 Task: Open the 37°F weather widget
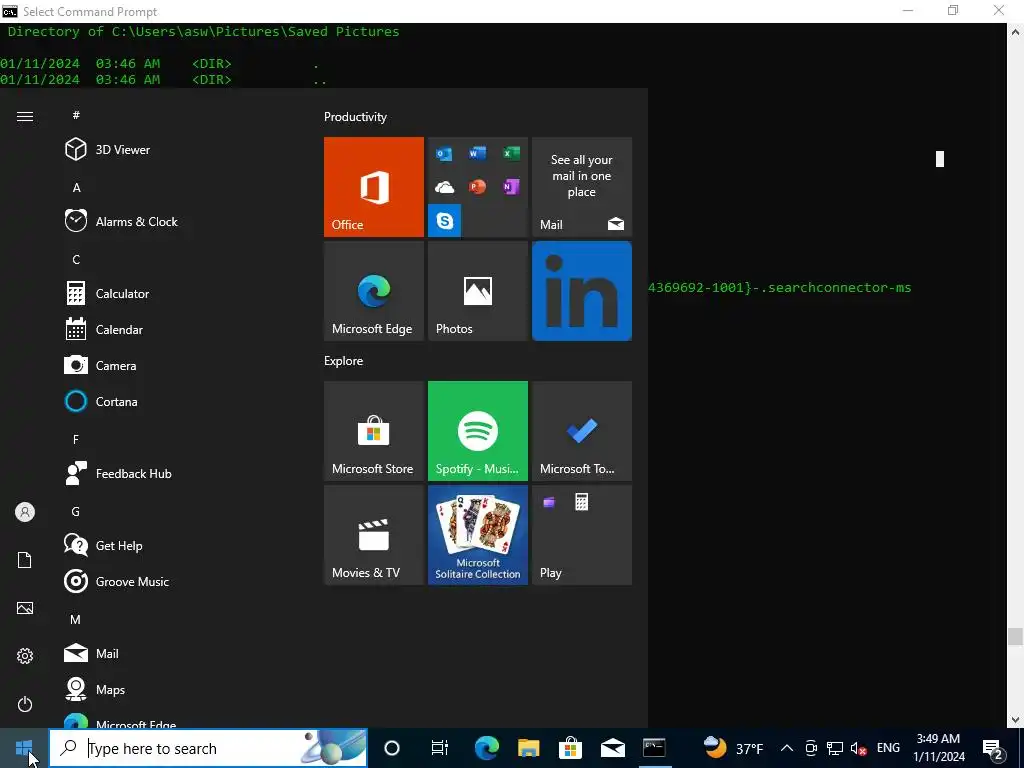(733, 748)
